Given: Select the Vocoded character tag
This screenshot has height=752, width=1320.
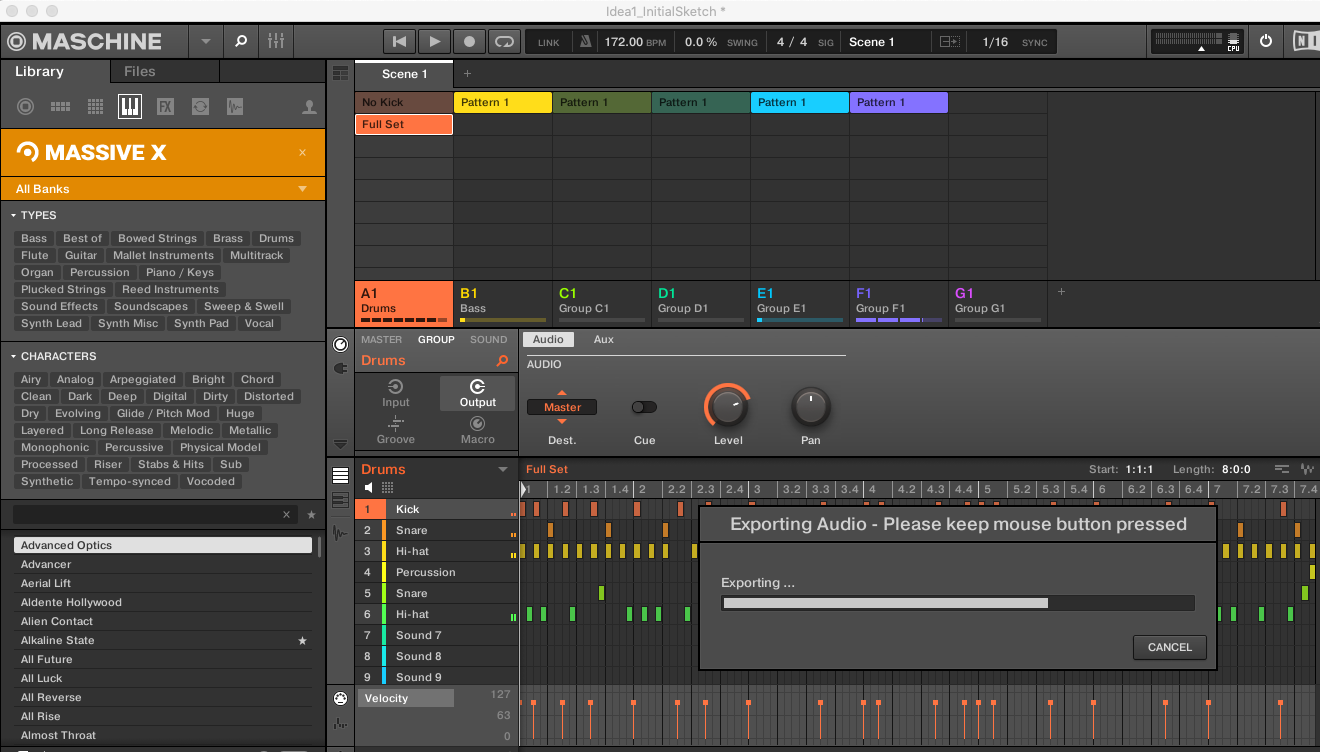Looking at the screenshot, I should coord(211,482).
